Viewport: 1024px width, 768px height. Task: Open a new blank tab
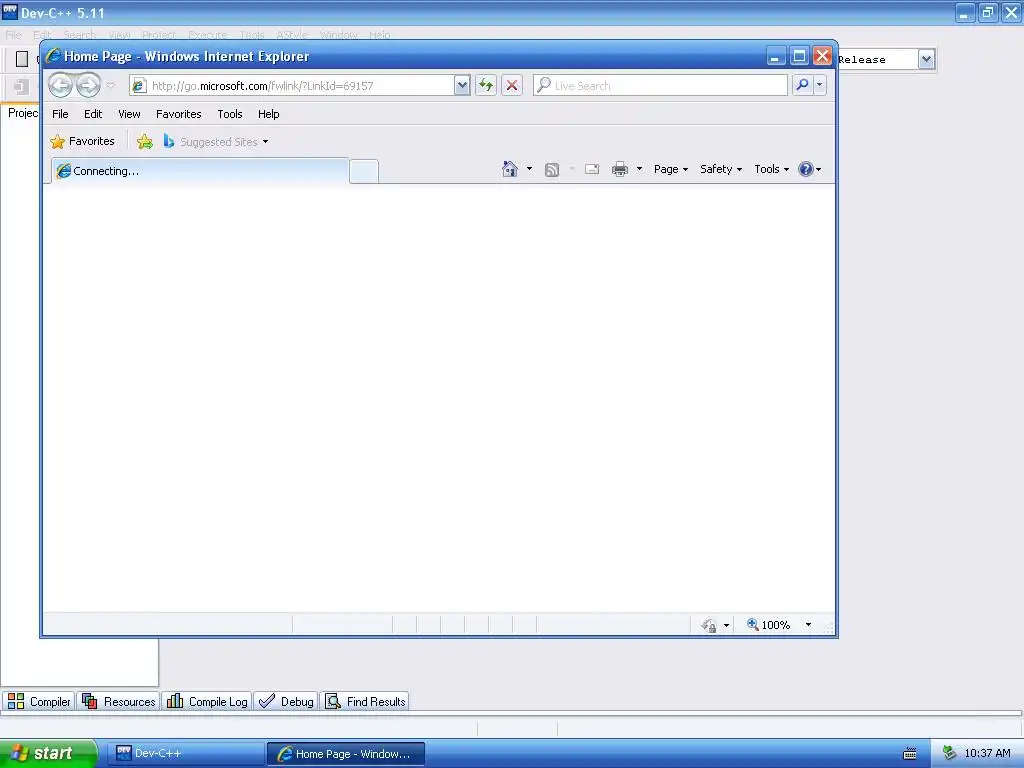[364, 171]
